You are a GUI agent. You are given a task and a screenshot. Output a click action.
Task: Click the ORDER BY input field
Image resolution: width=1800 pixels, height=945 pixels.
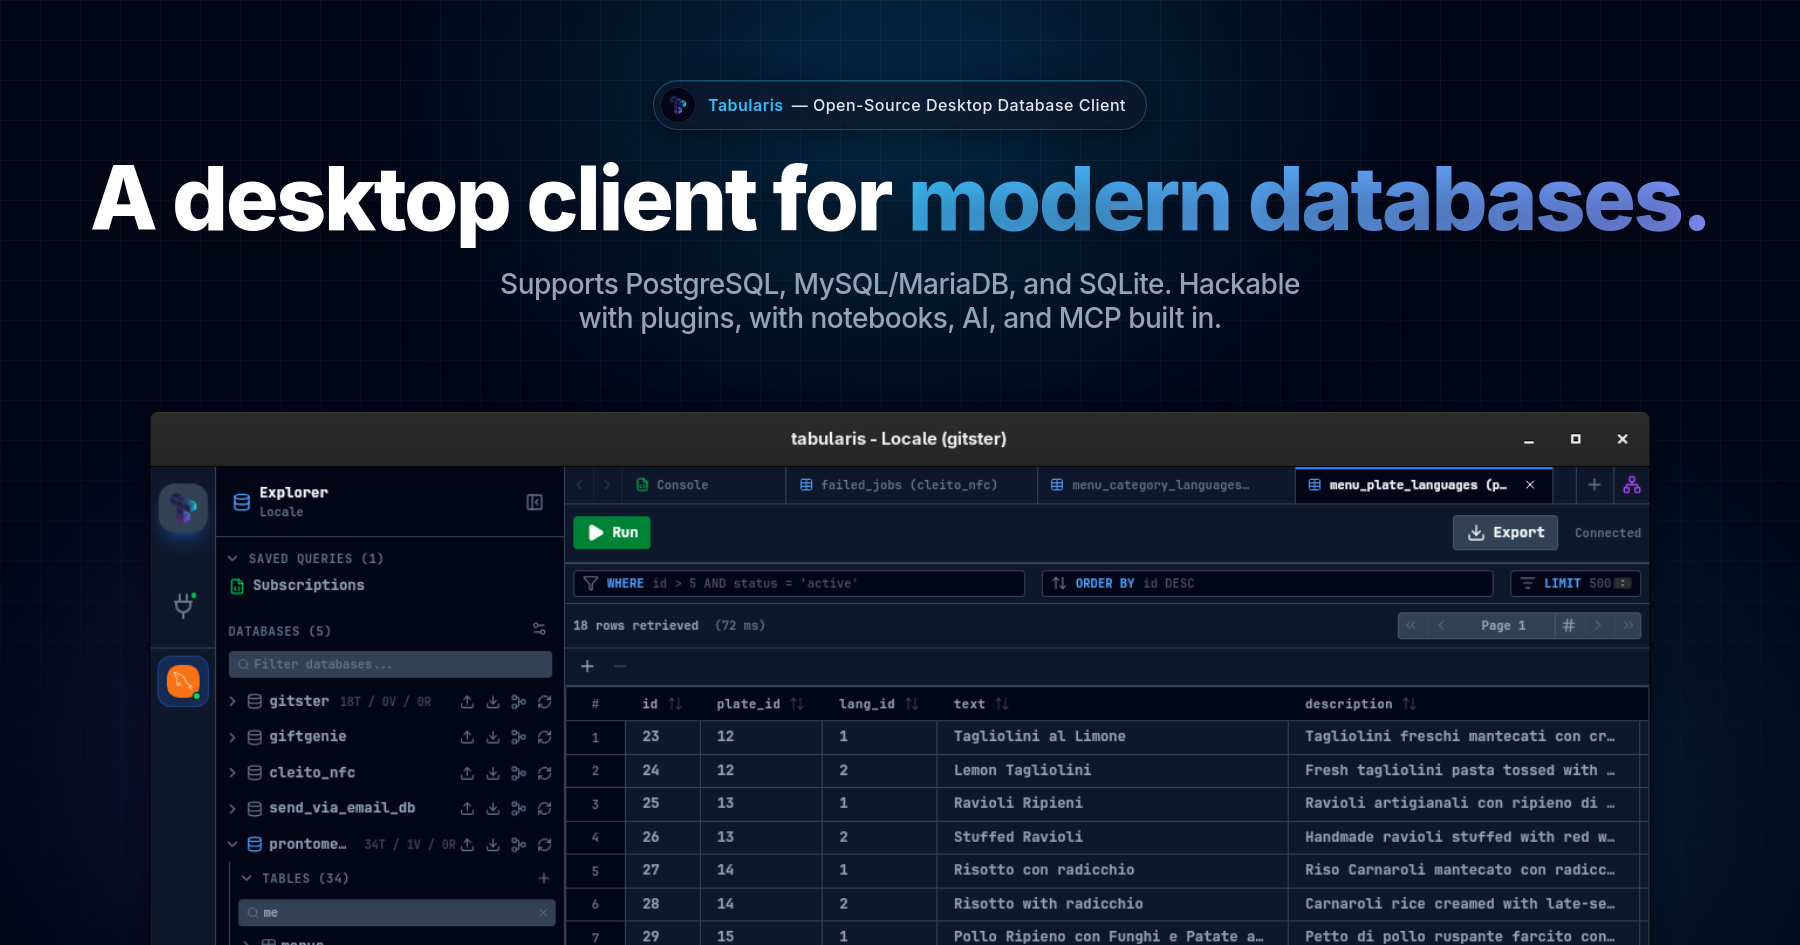click(x=1268, y=583)
